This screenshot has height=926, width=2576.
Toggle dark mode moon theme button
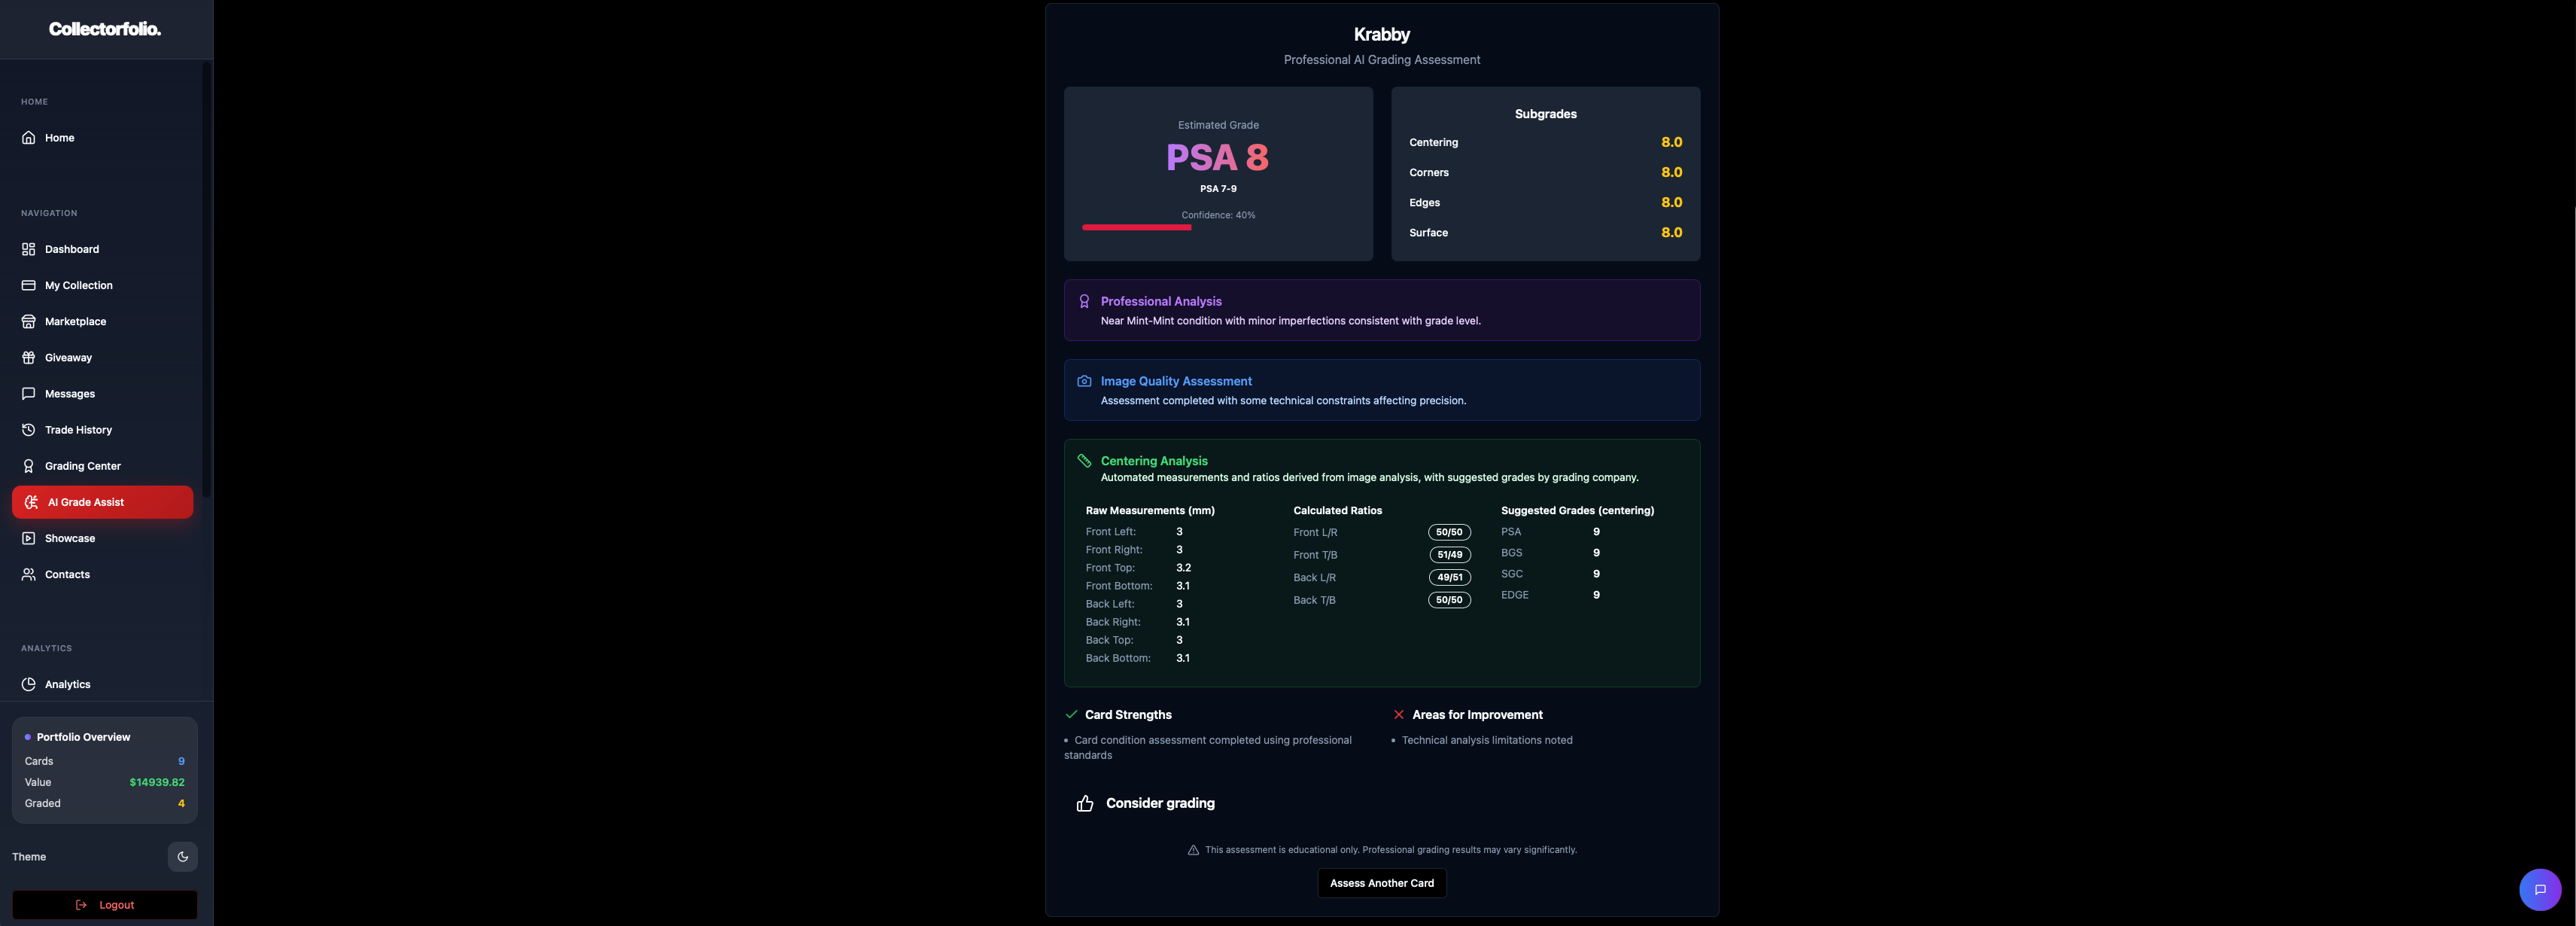(x=182, y=856)
